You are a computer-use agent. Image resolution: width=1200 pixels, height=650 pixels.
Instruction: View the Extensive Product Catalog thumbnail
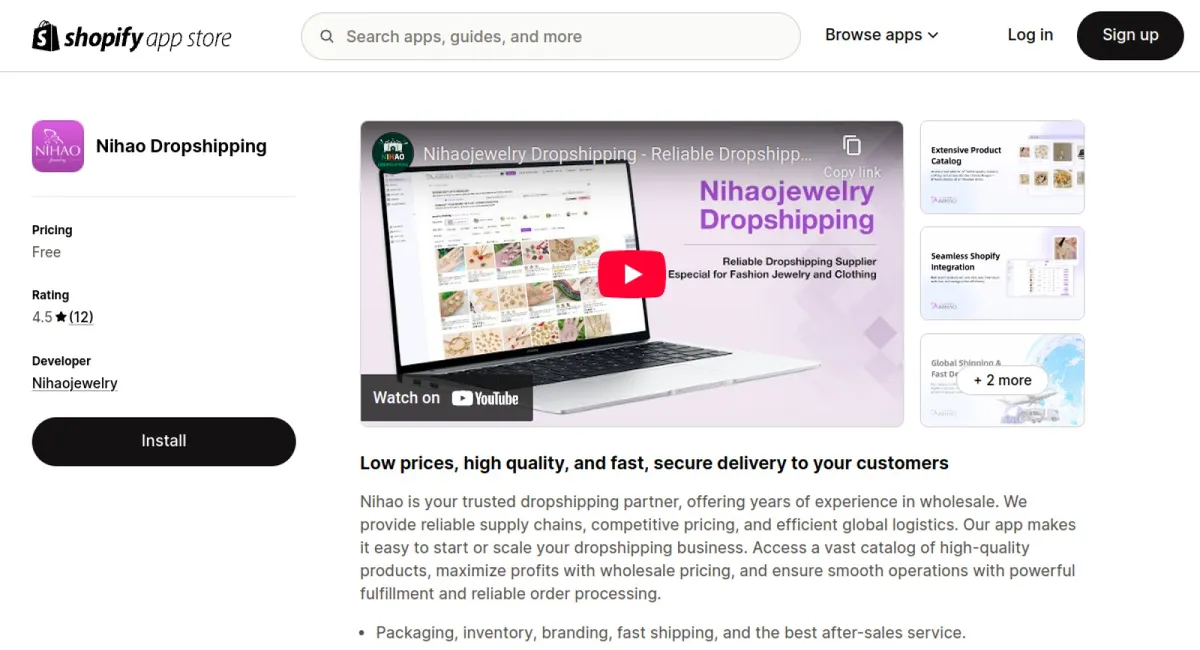(x=1002, y=167)
